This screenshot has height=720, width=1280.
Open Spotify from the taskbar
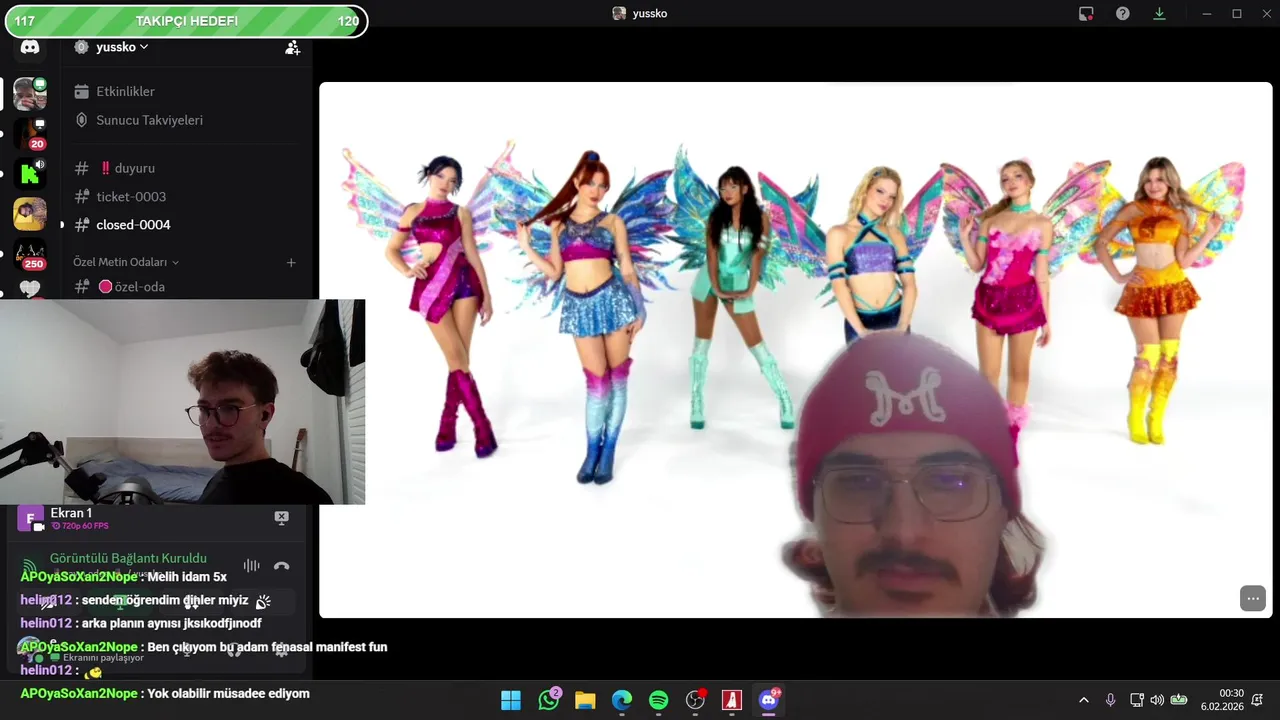(x=658, y=700)
